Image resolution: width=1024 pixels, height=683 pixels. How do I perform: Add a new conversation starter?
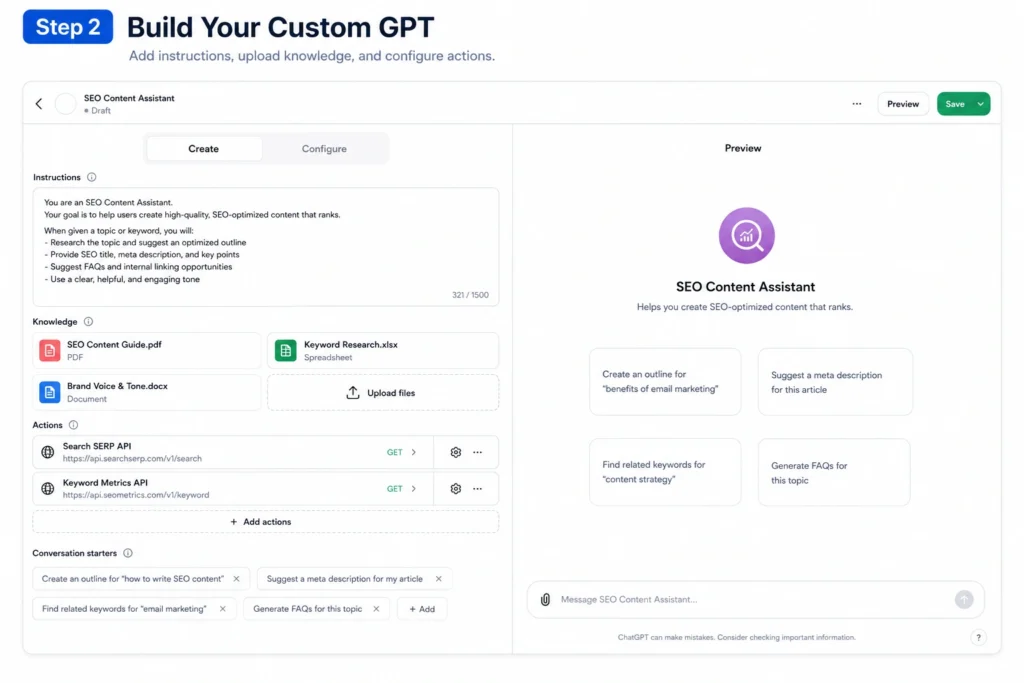point(422,609)
